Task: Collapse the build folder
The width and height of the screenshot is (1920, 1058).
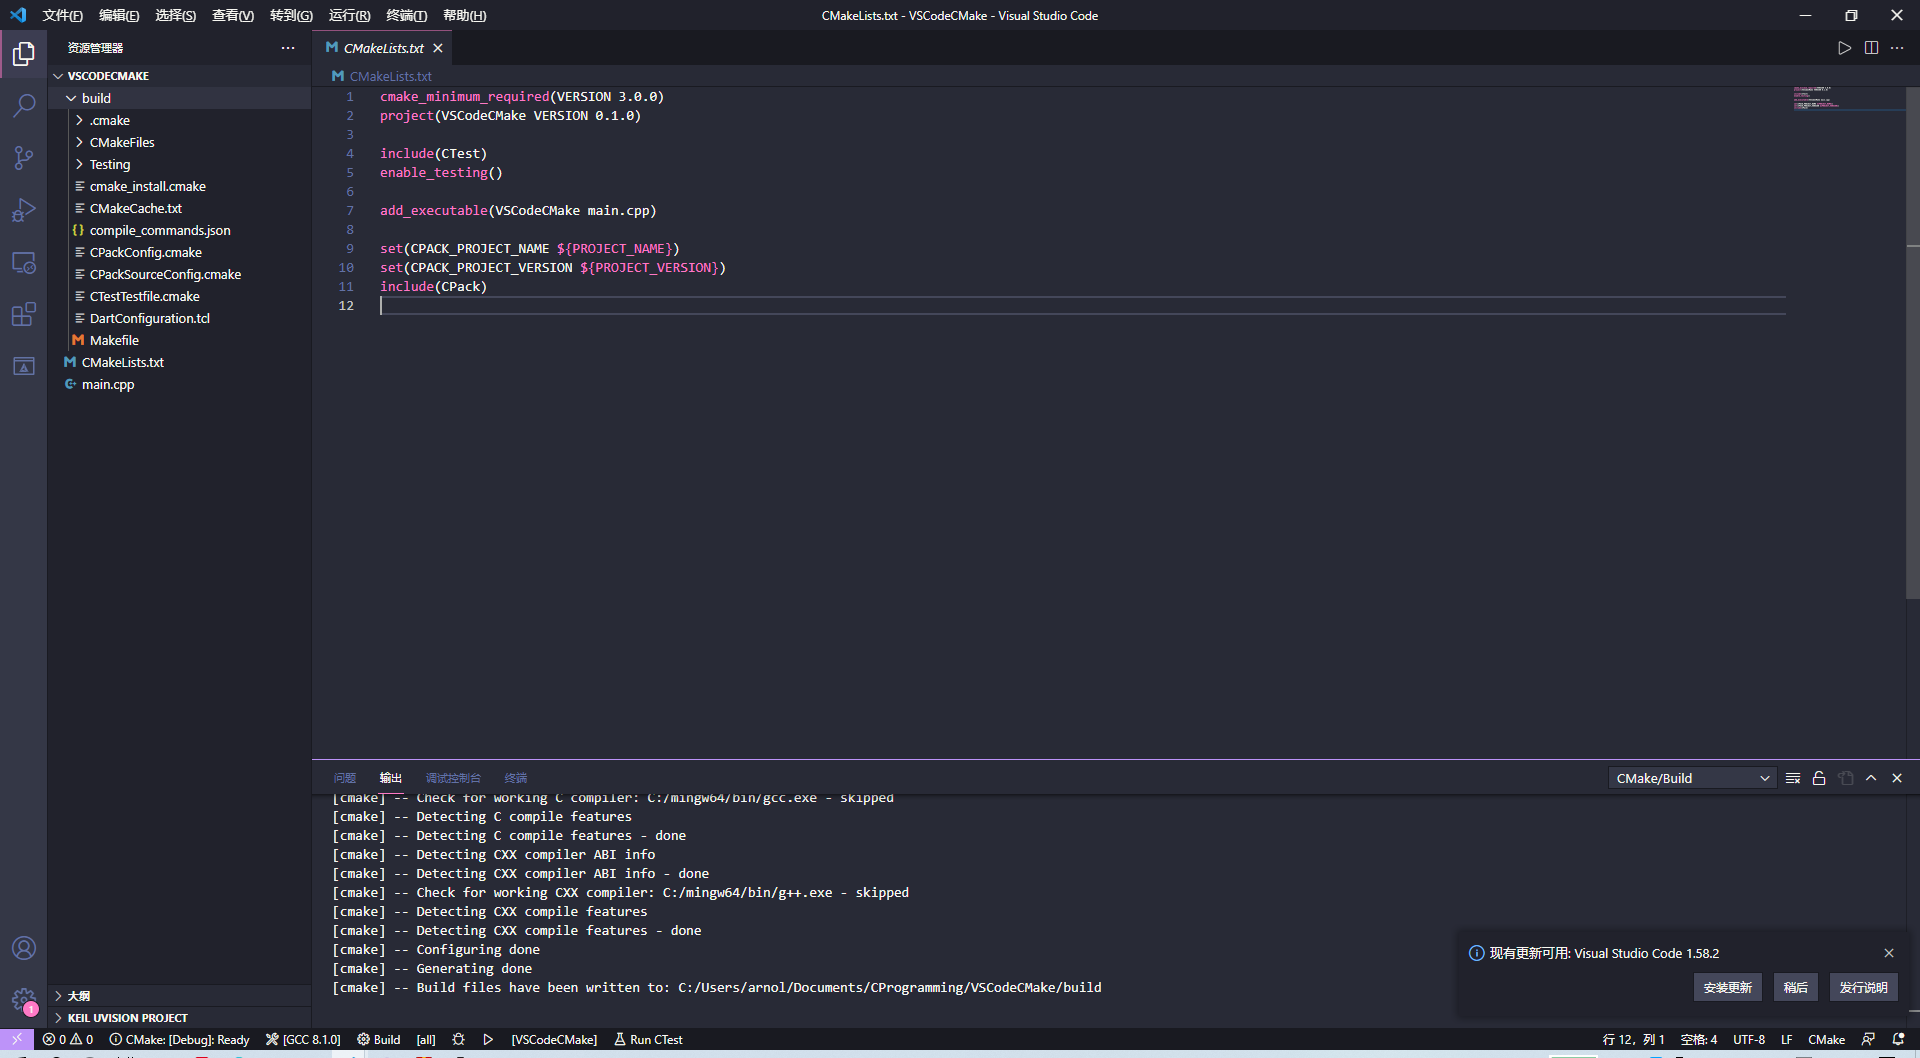Action: 72,98
